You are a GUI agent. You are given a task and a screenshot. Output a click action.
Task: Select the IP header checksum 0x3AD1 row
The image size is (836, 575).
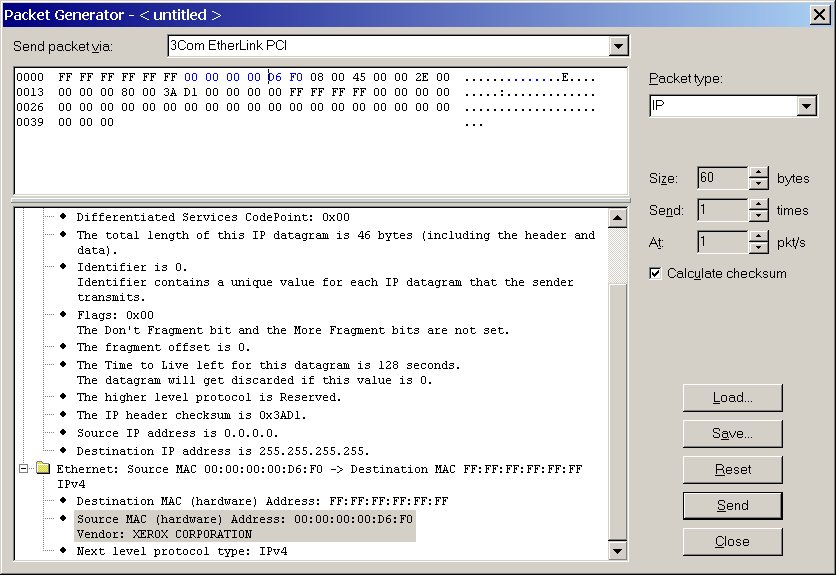click(191, 415)
